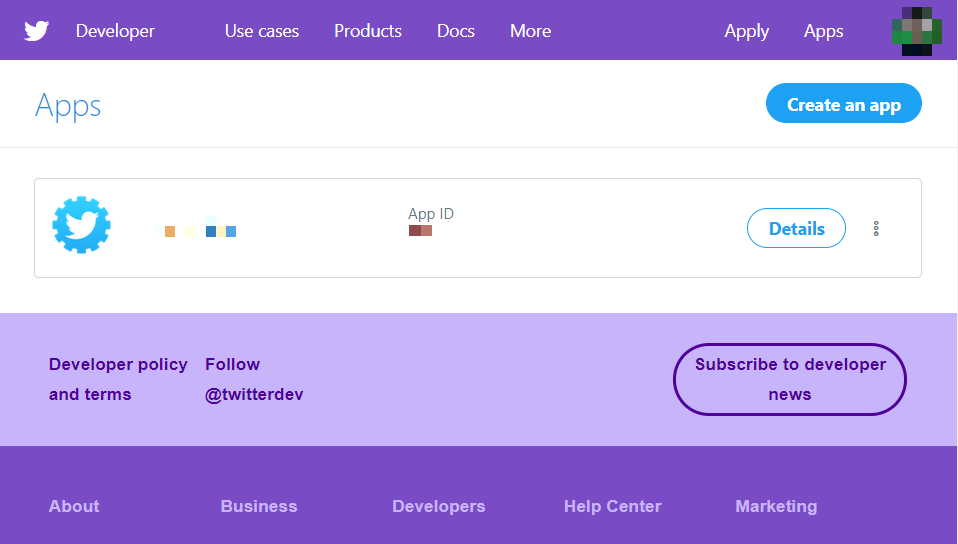
Task: Open Apps in the top navigation
Action: coord(823,31)
